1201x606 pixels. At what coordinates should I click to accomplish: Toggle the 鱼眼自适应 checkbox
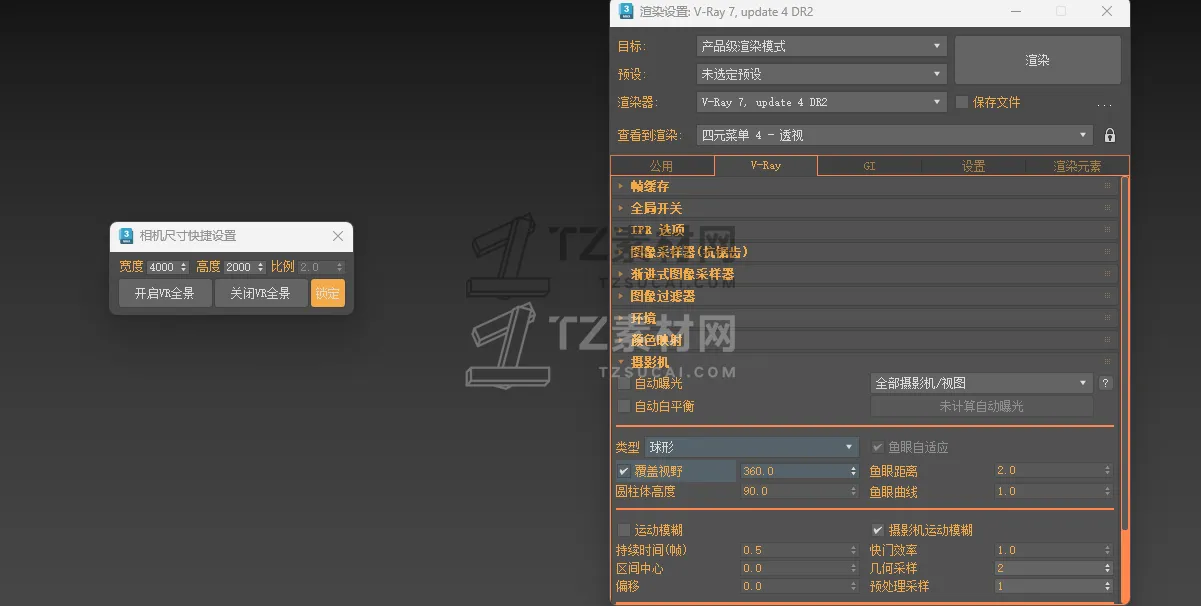tap(878, 447)
